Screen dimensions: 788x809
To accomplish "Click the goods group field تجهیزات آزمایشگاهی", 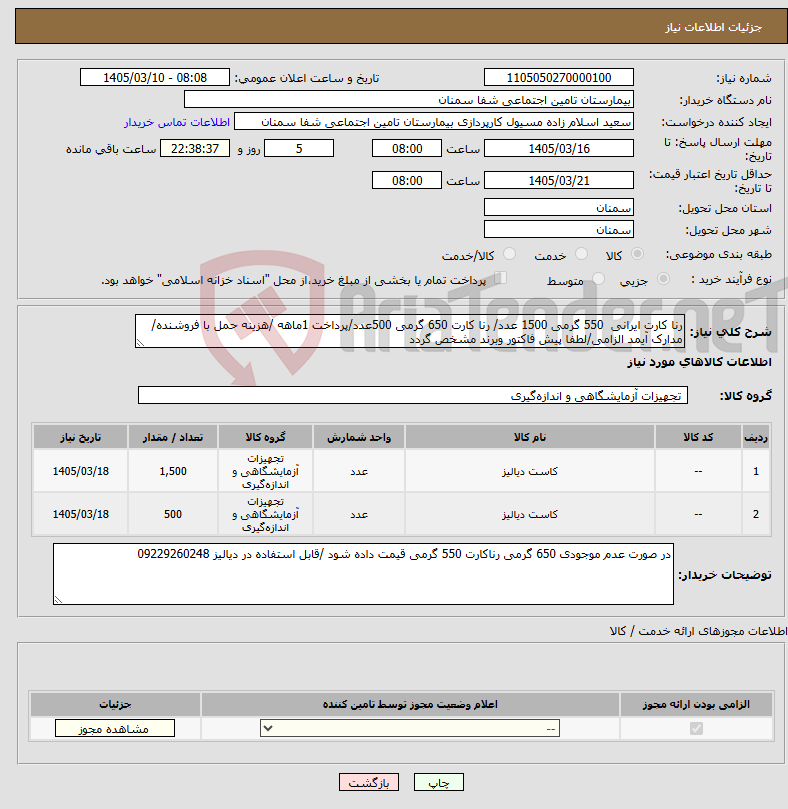I will pyautogui.click(x=413, y=395).
